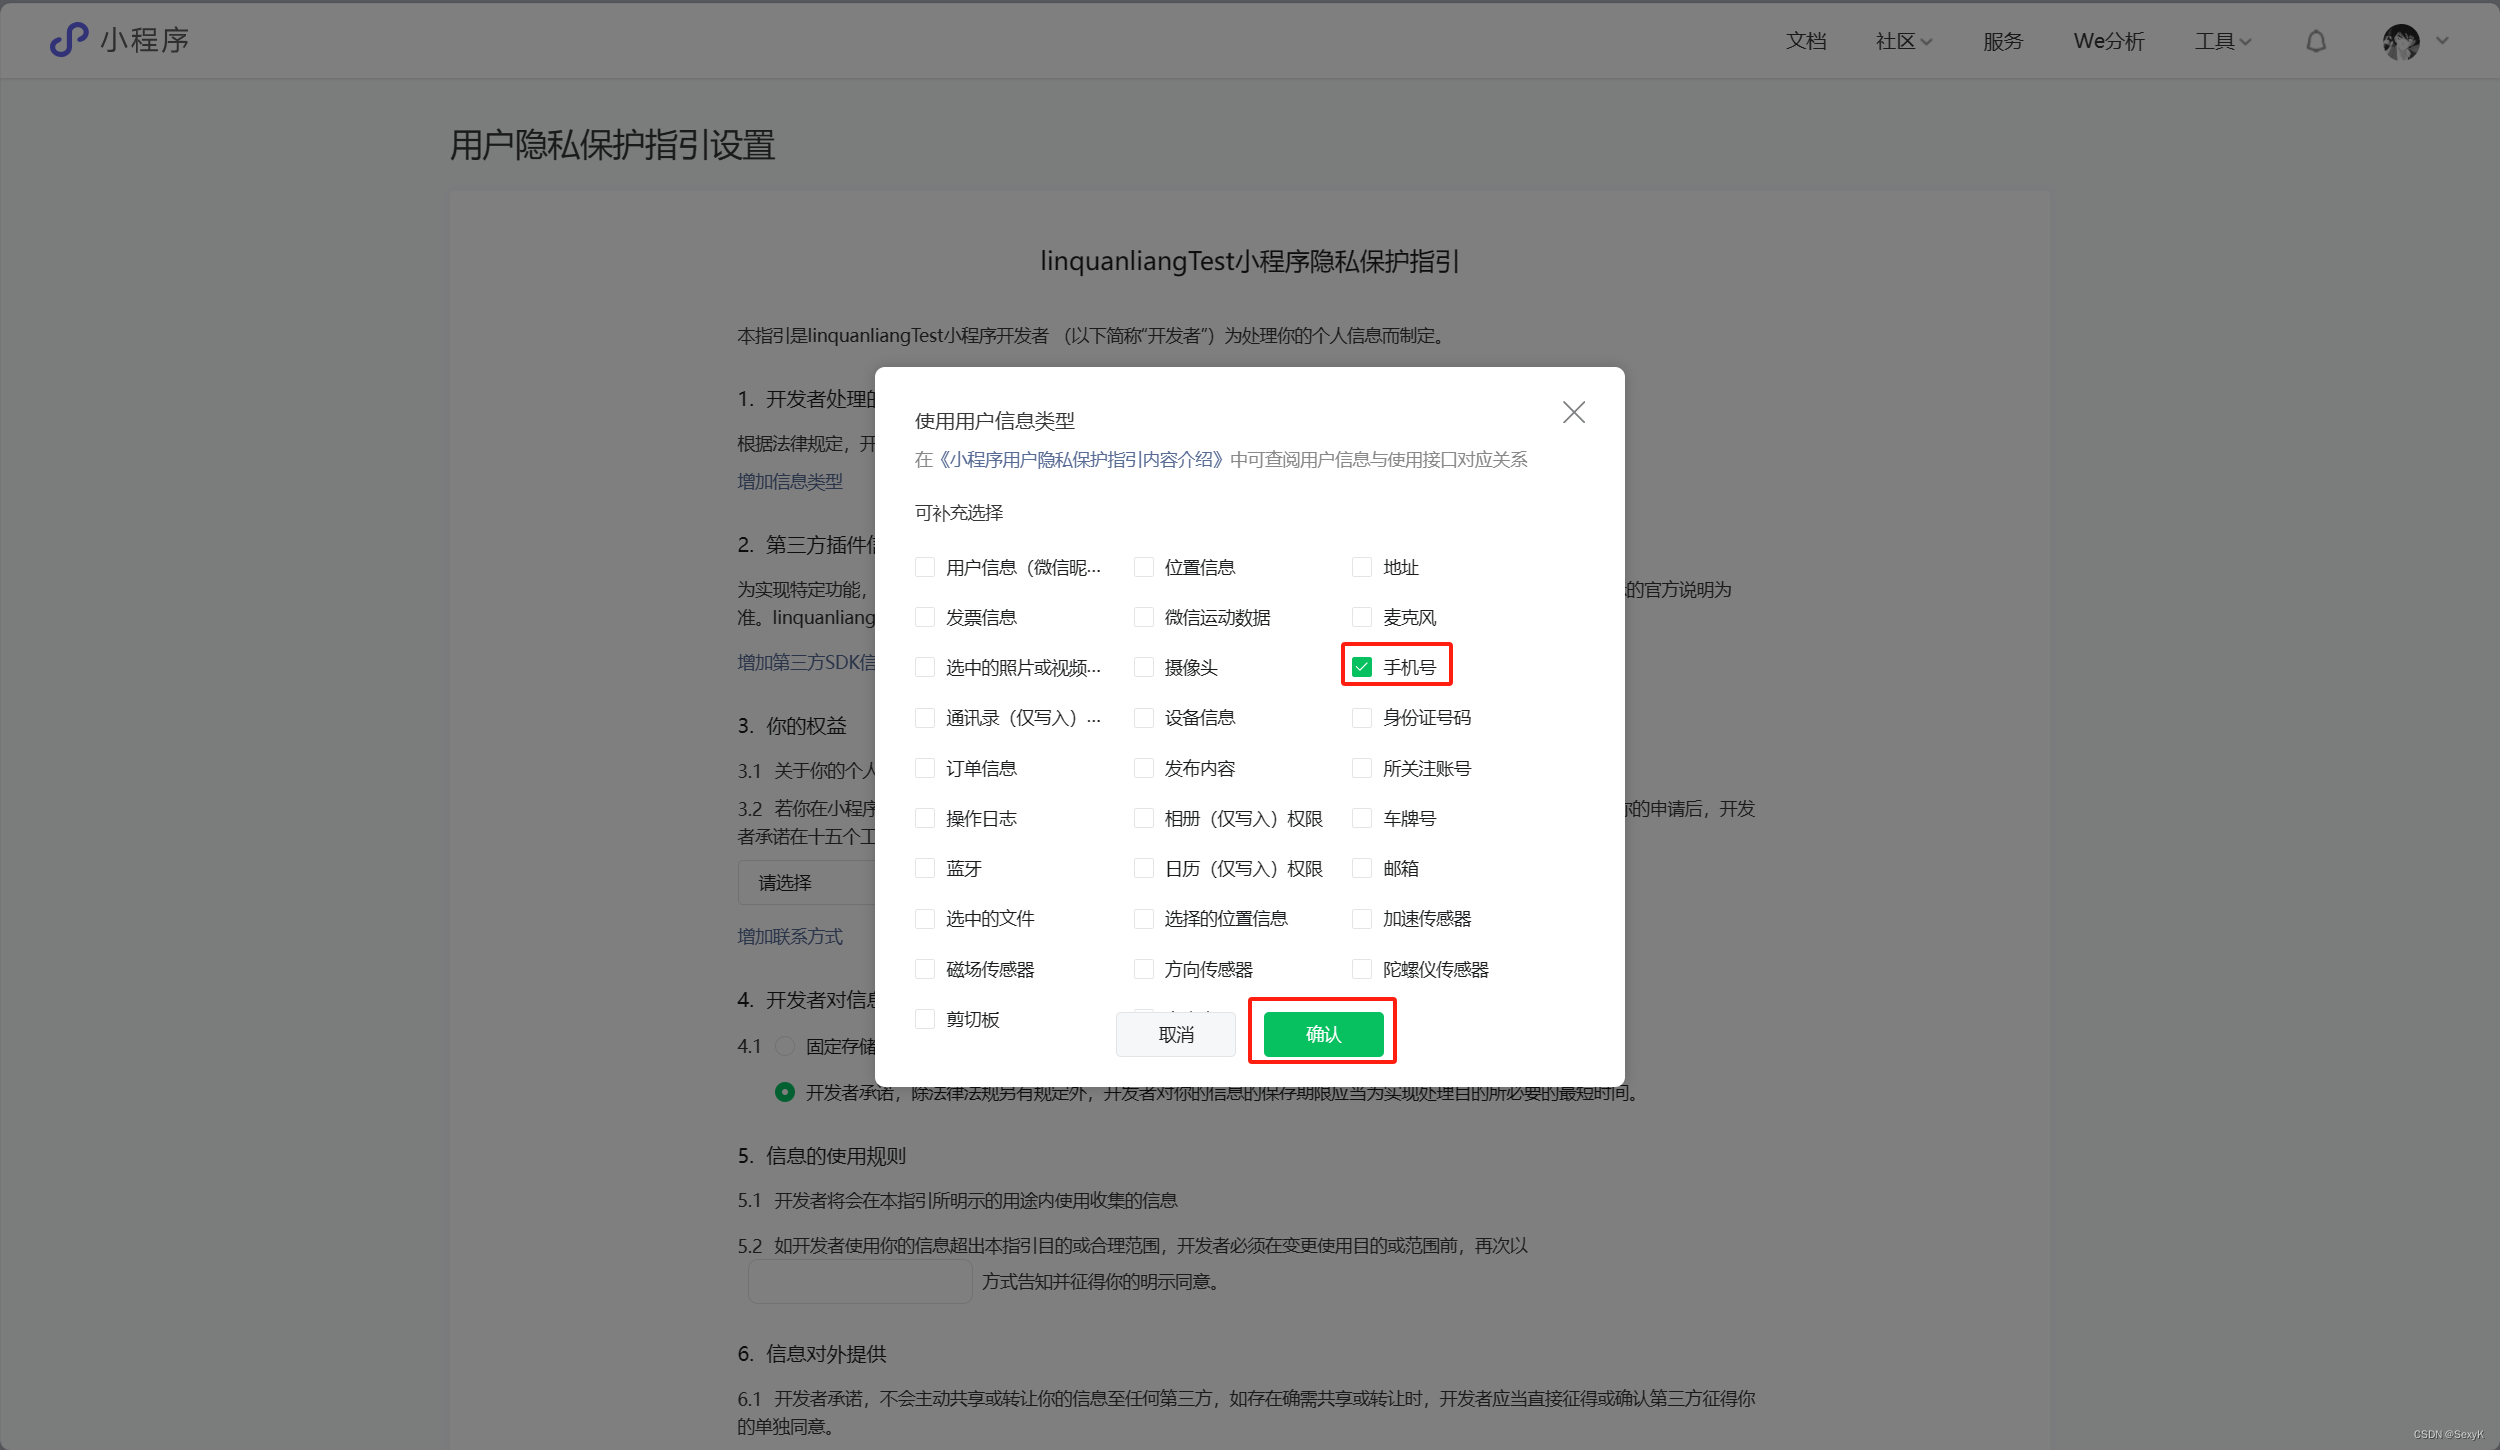The width and height of the screenshot is (2500, 1450).
Task: Click the user avatar picture
Action: (x=2401, y=41)
